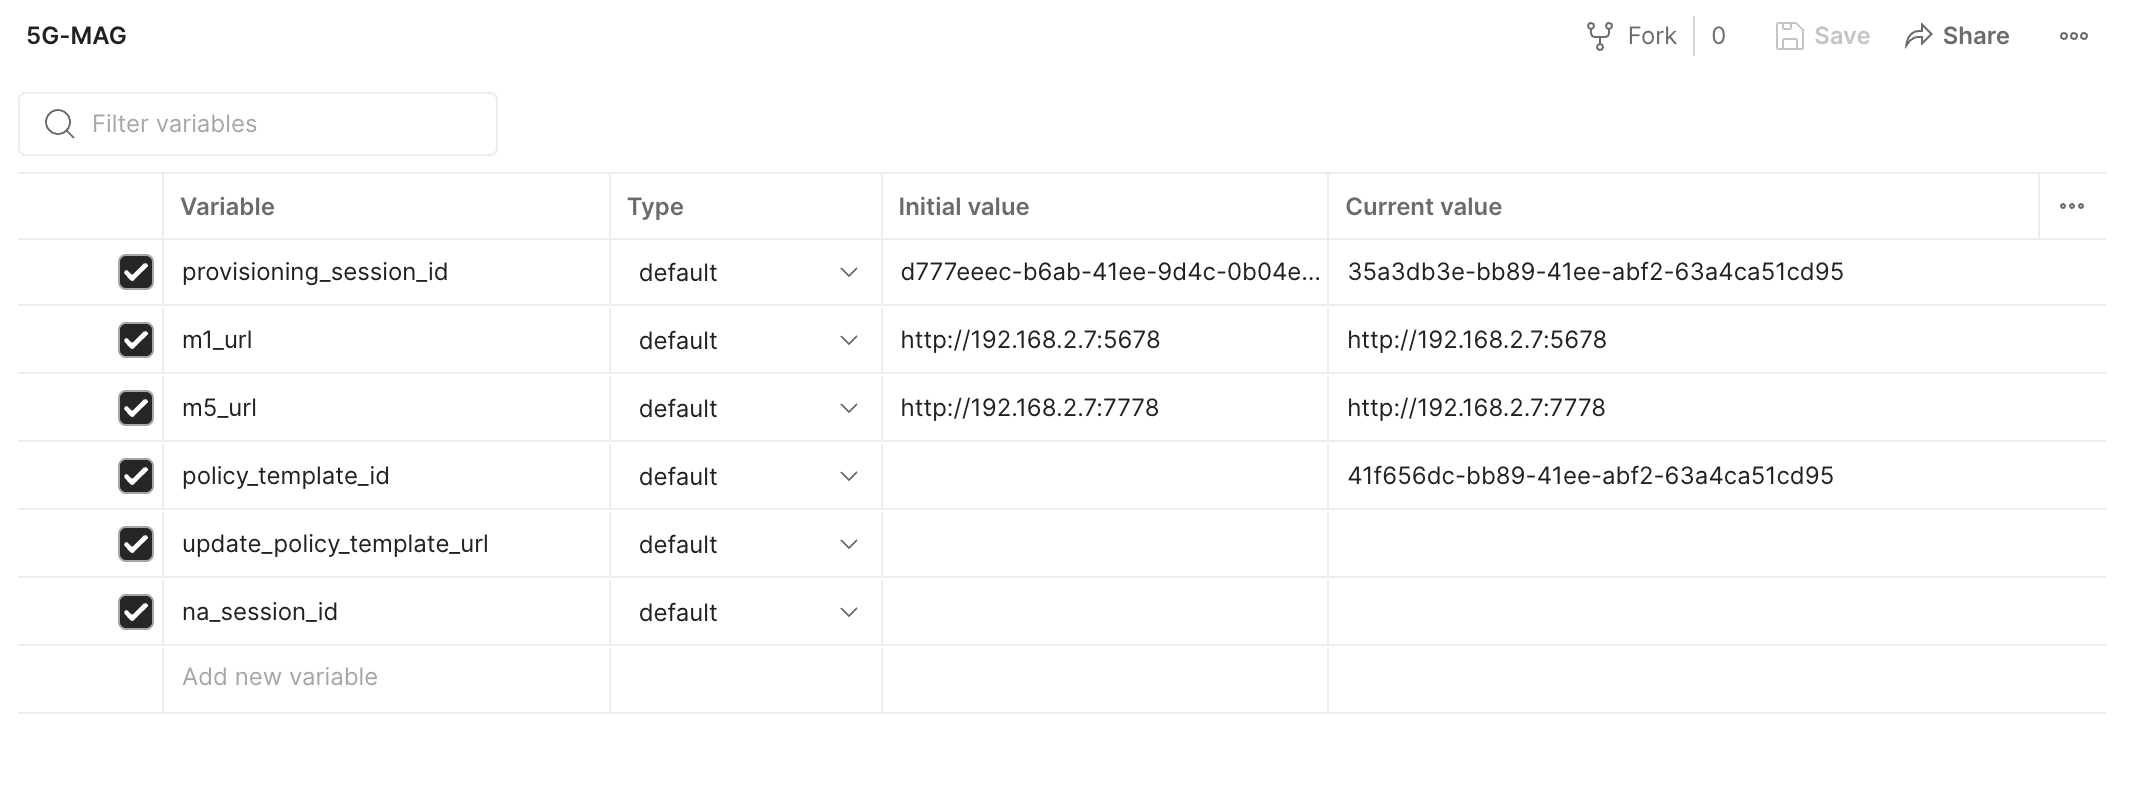Click the Fork icon

1599,36
